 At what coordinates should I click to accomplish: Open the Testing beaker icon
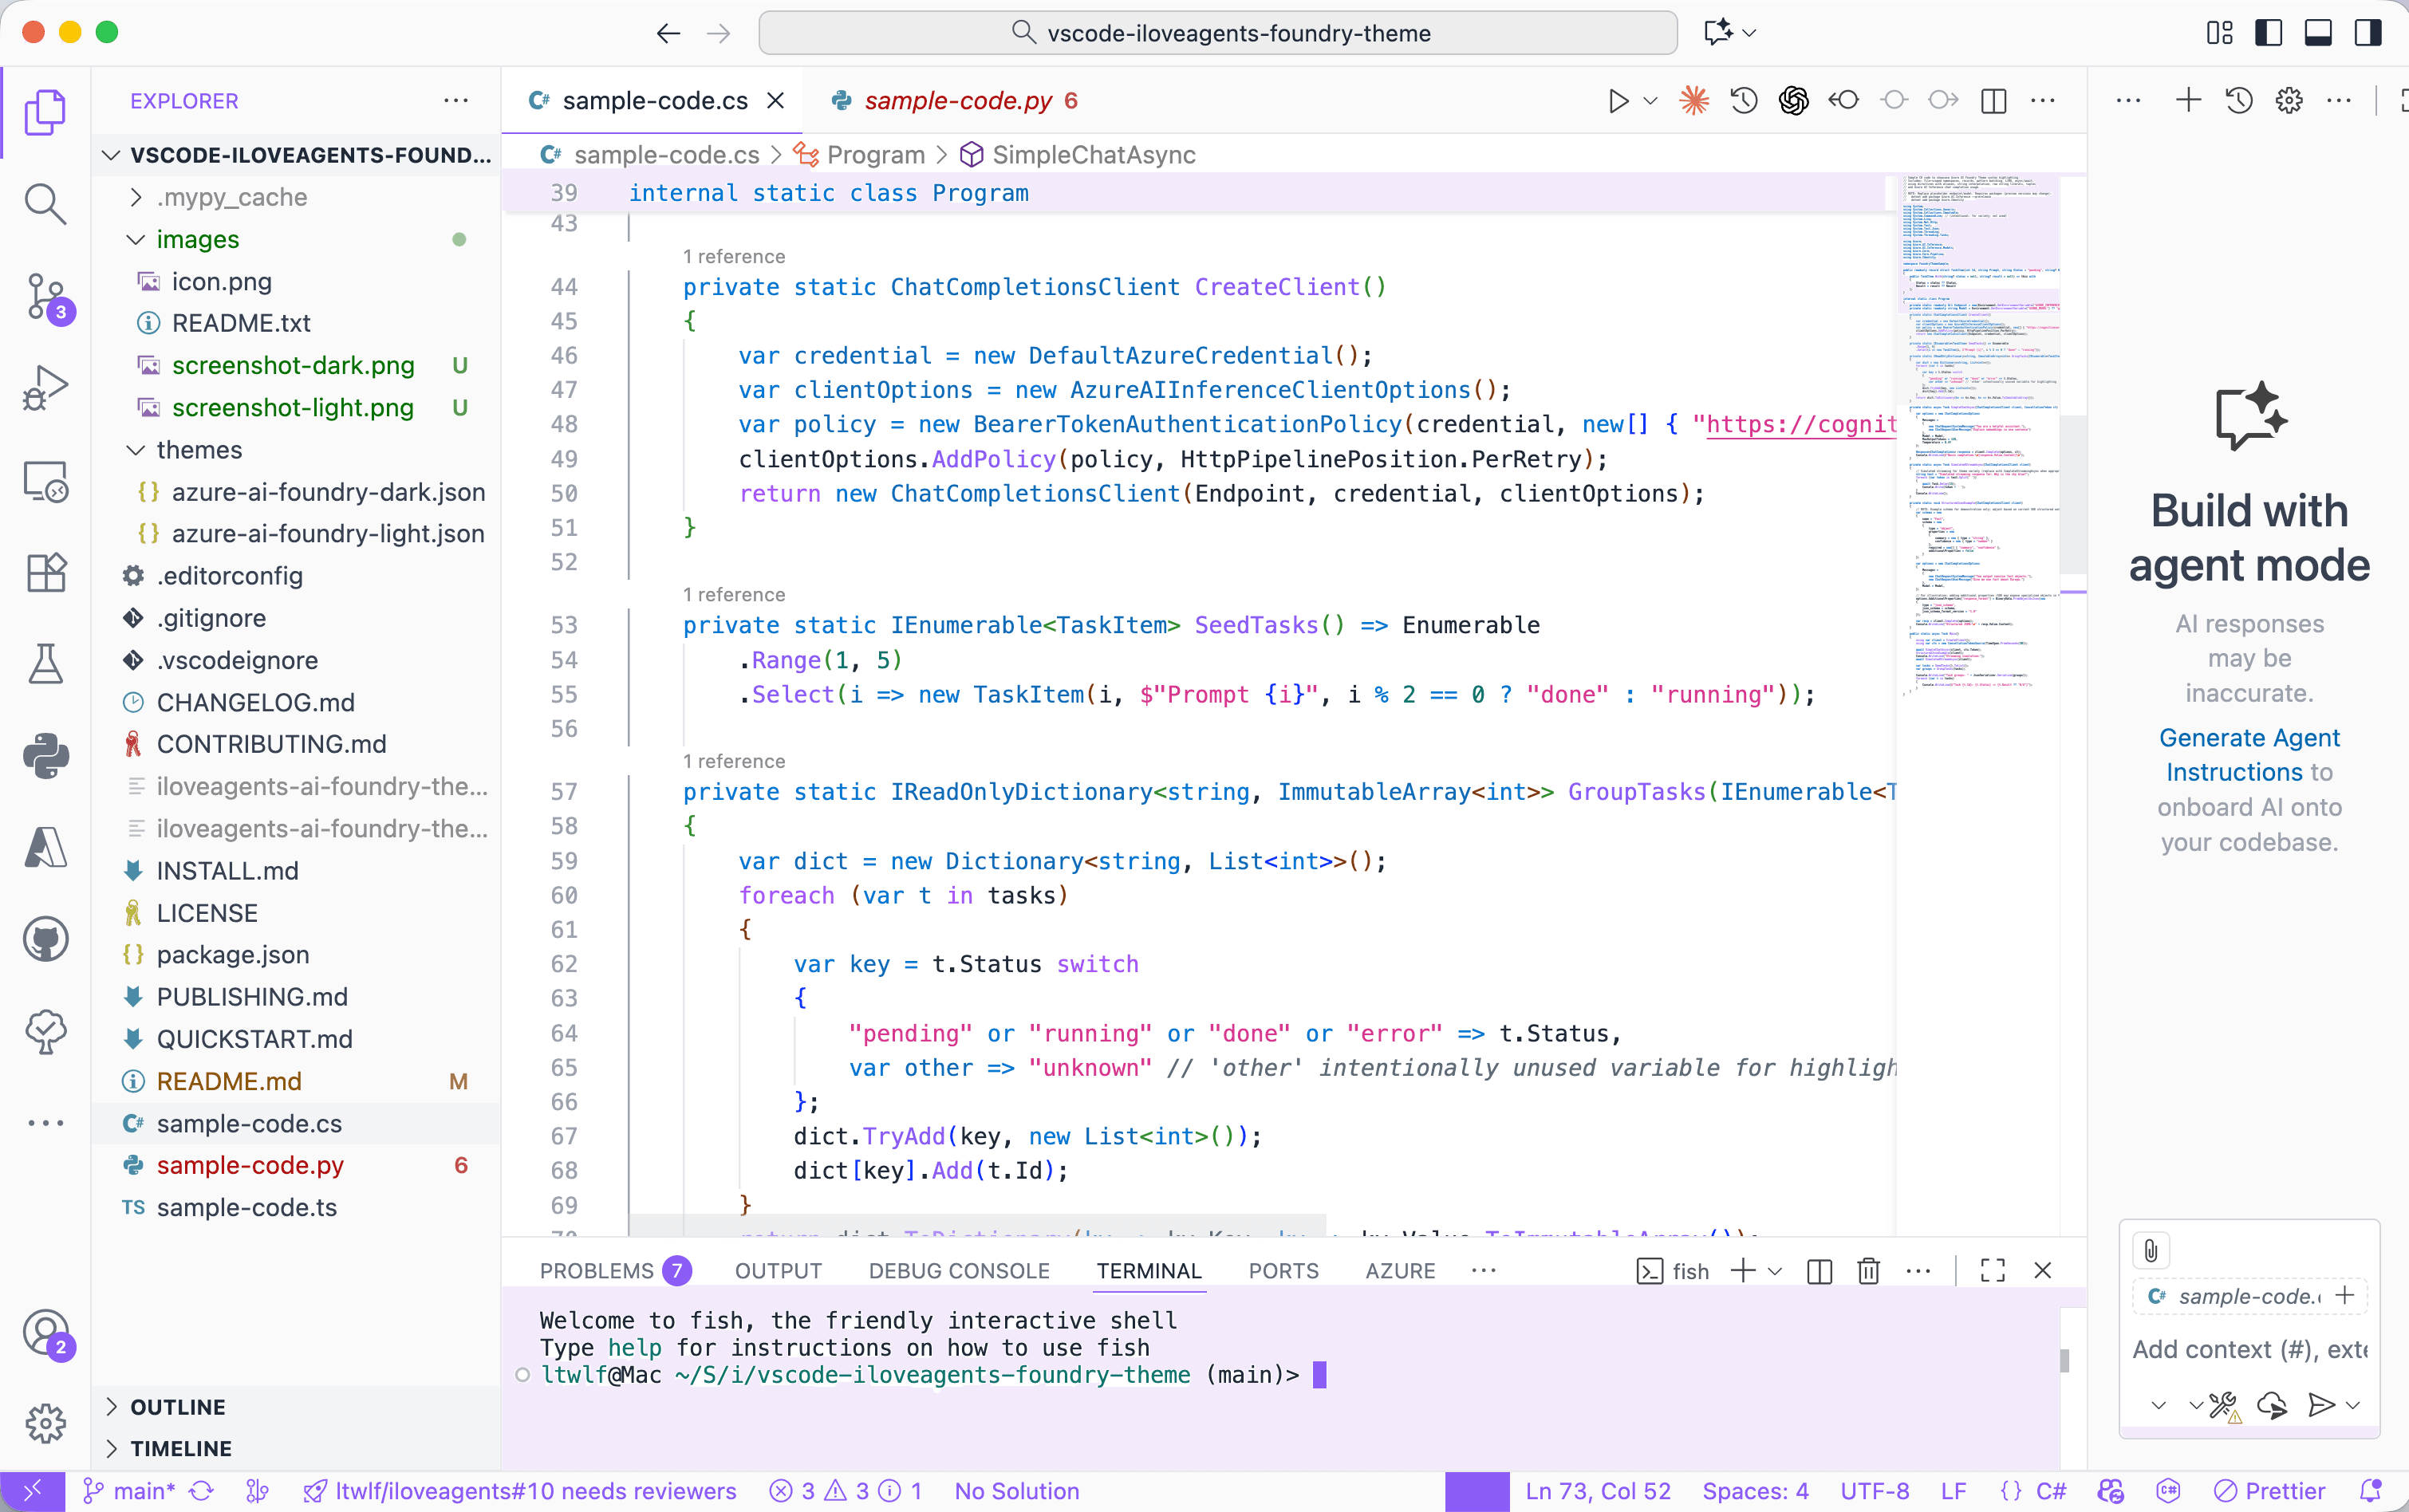pos(46,663)
